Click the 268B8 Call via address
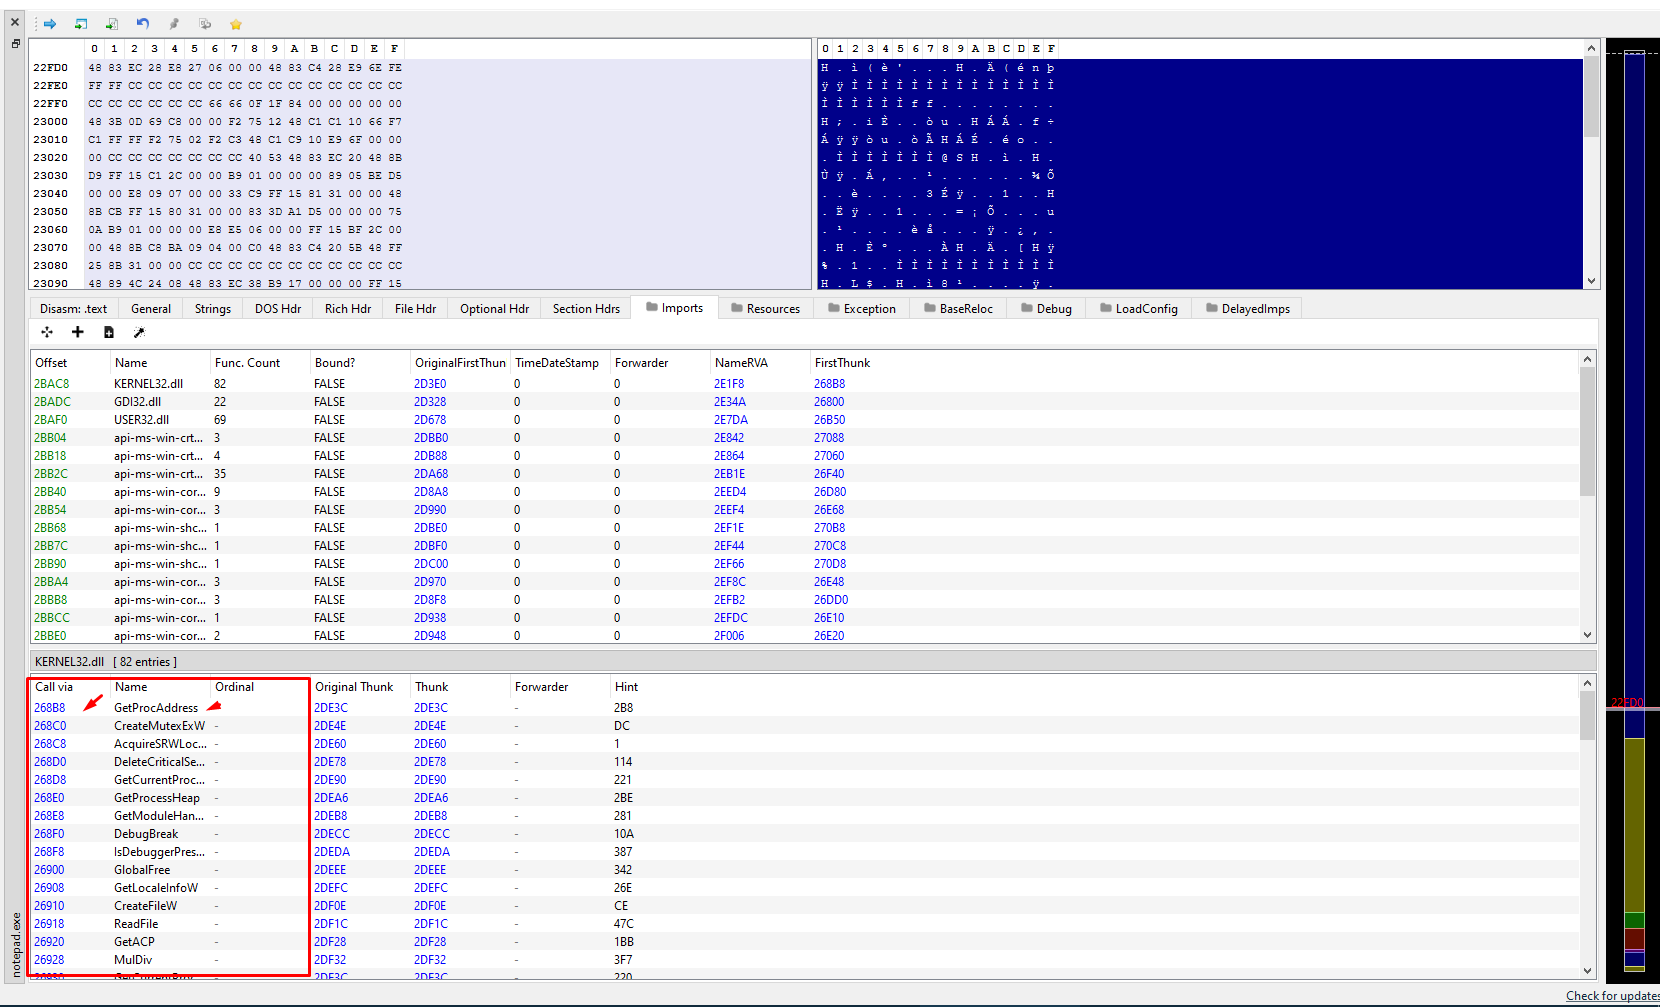Viewport: 1660px width, 1007px height. (x=50, y=708)
